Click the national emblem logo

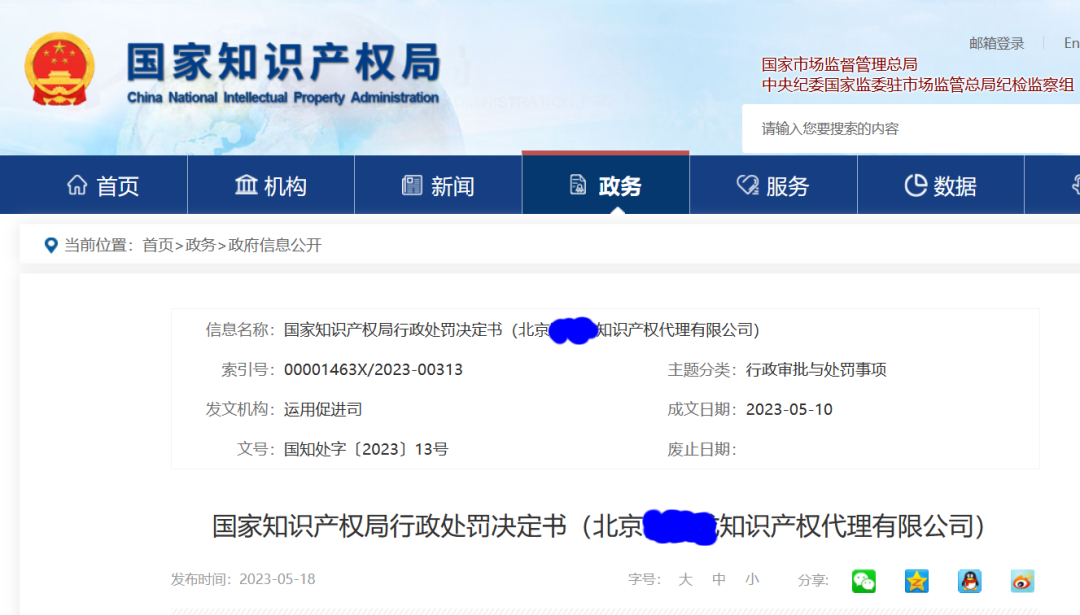coord(59,69)
